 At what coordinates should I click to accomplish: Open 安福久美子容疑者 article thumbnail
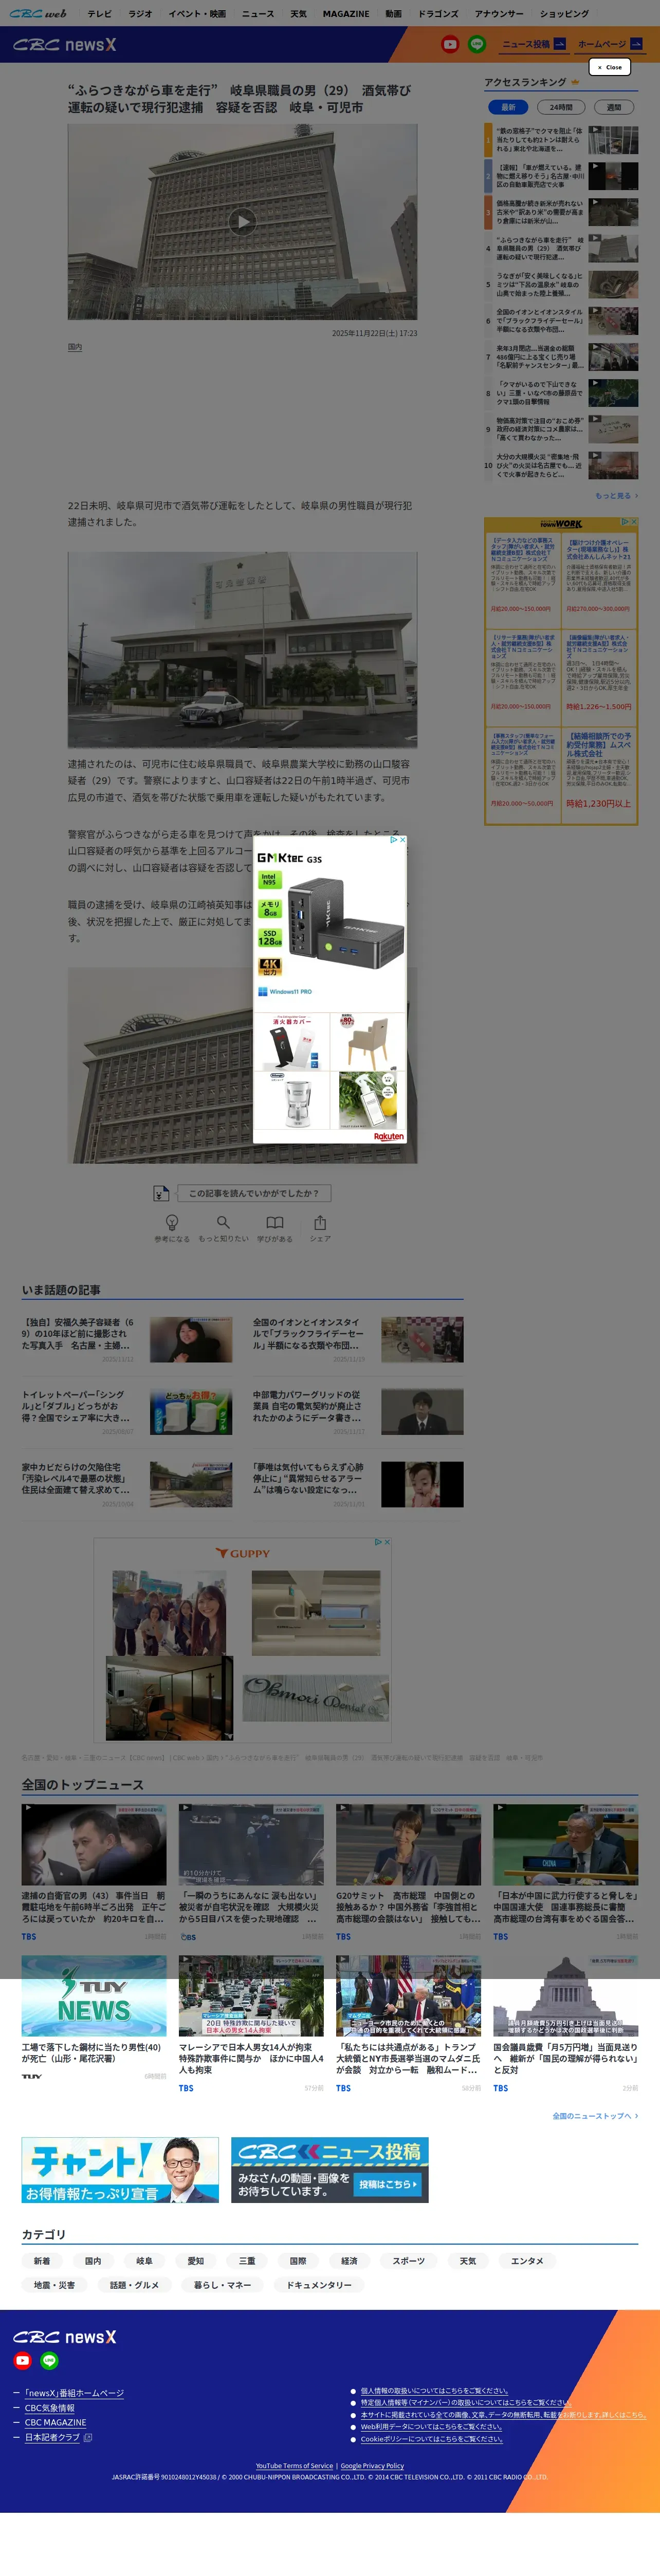(191, 1339)
